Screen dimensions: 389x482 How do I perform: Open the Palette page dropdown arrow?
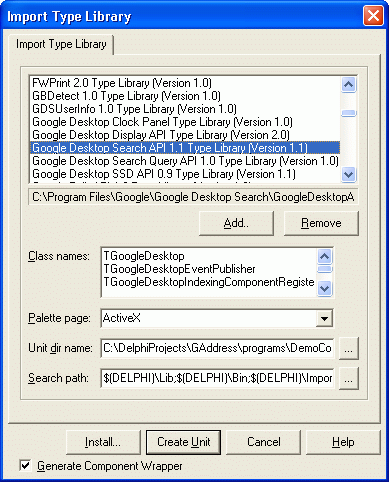pyautogui.click(x=324, y=318)
